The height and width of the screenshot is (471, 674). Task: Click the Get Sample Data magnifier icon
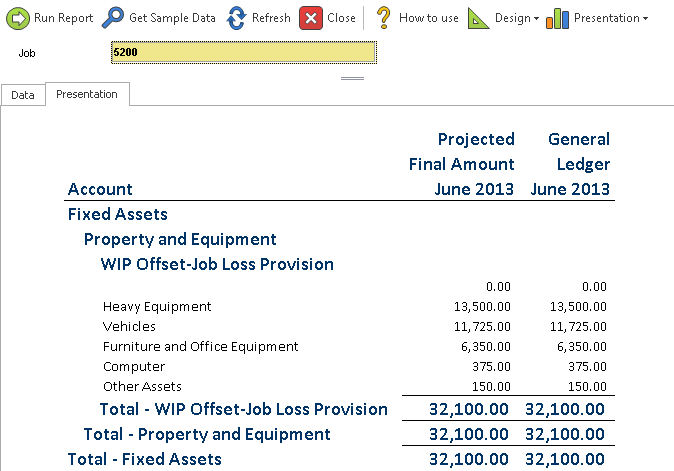[x=113, y=18]
